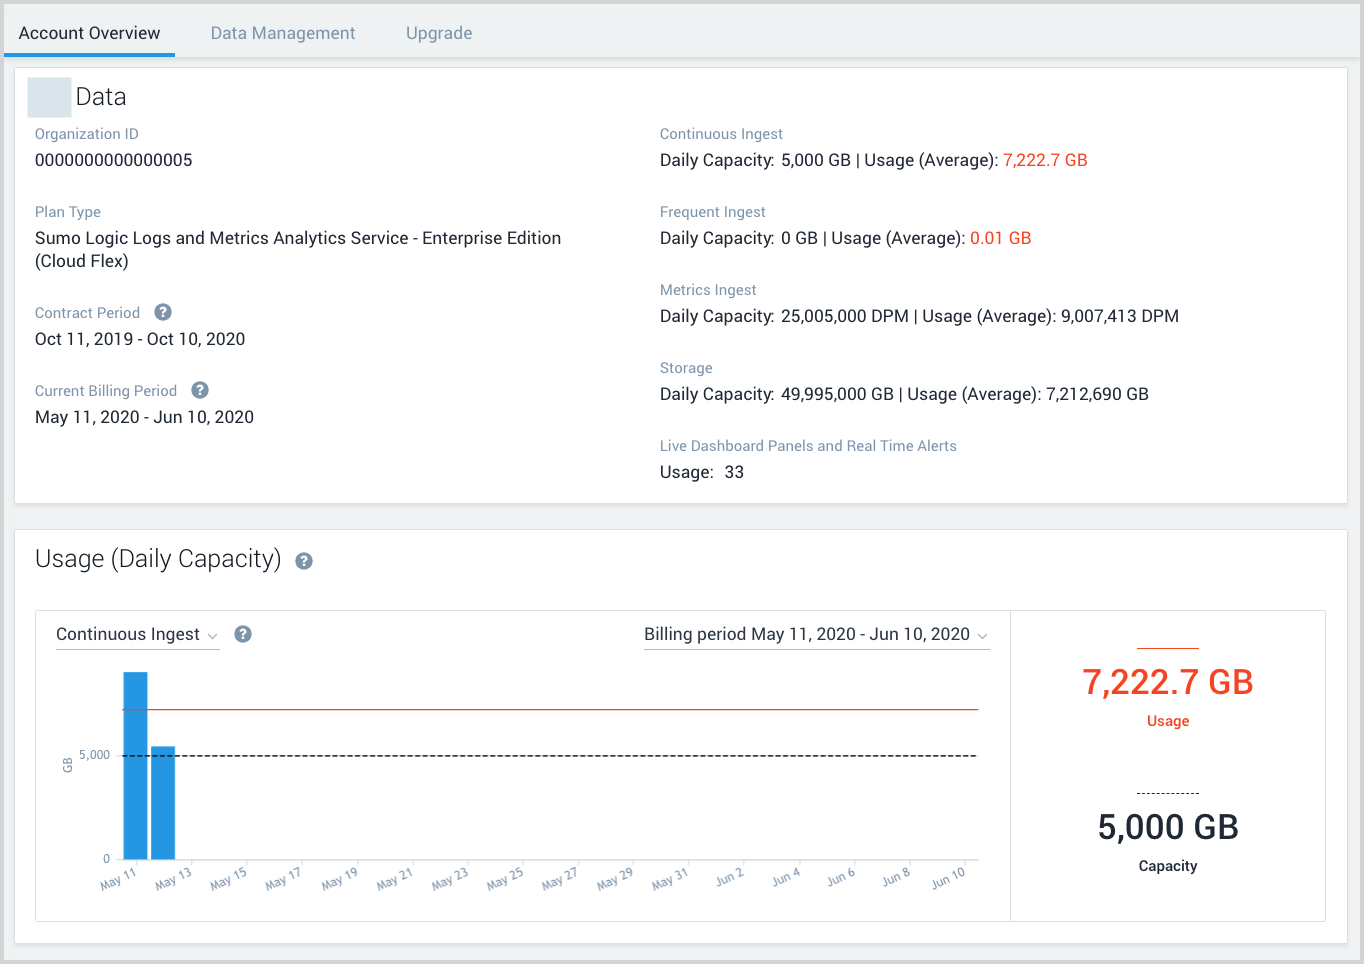The height and width of the screenshot is (964, 1364).
Task: Open the Contract Period help icon
Action: (x=162, y=312)
